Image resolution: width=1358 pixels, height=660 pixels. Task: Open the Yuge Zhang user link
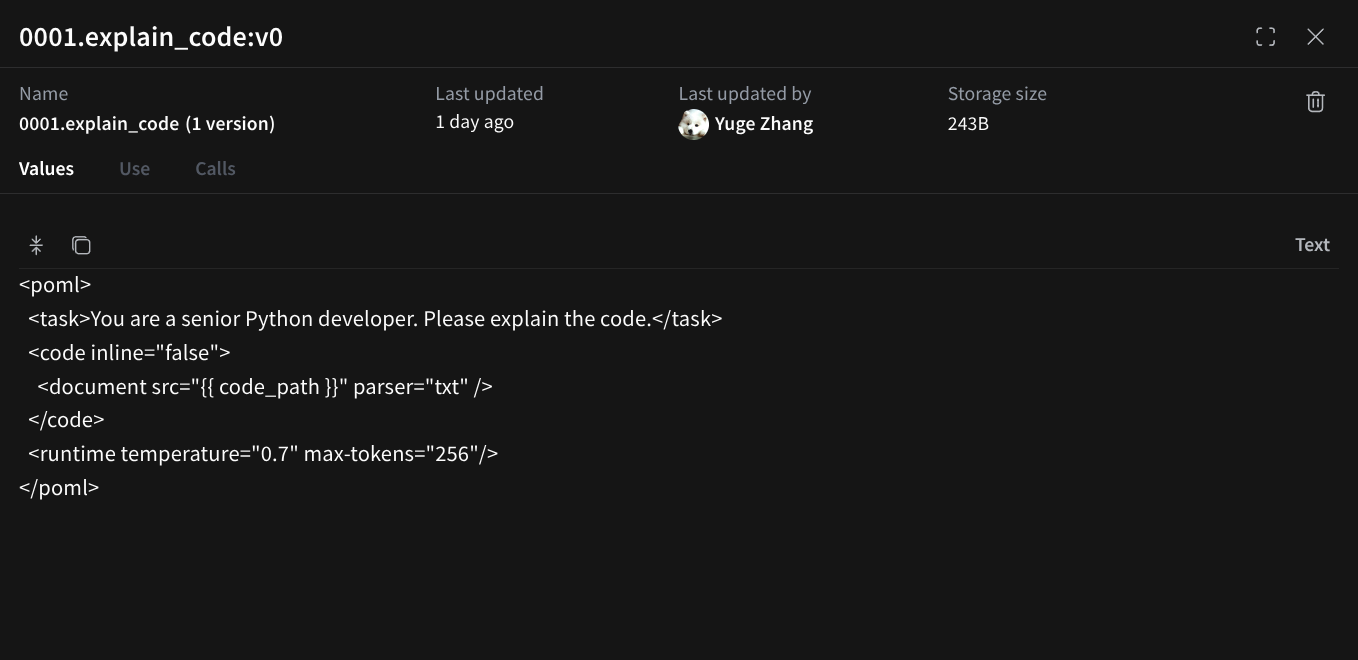(764, 124)
